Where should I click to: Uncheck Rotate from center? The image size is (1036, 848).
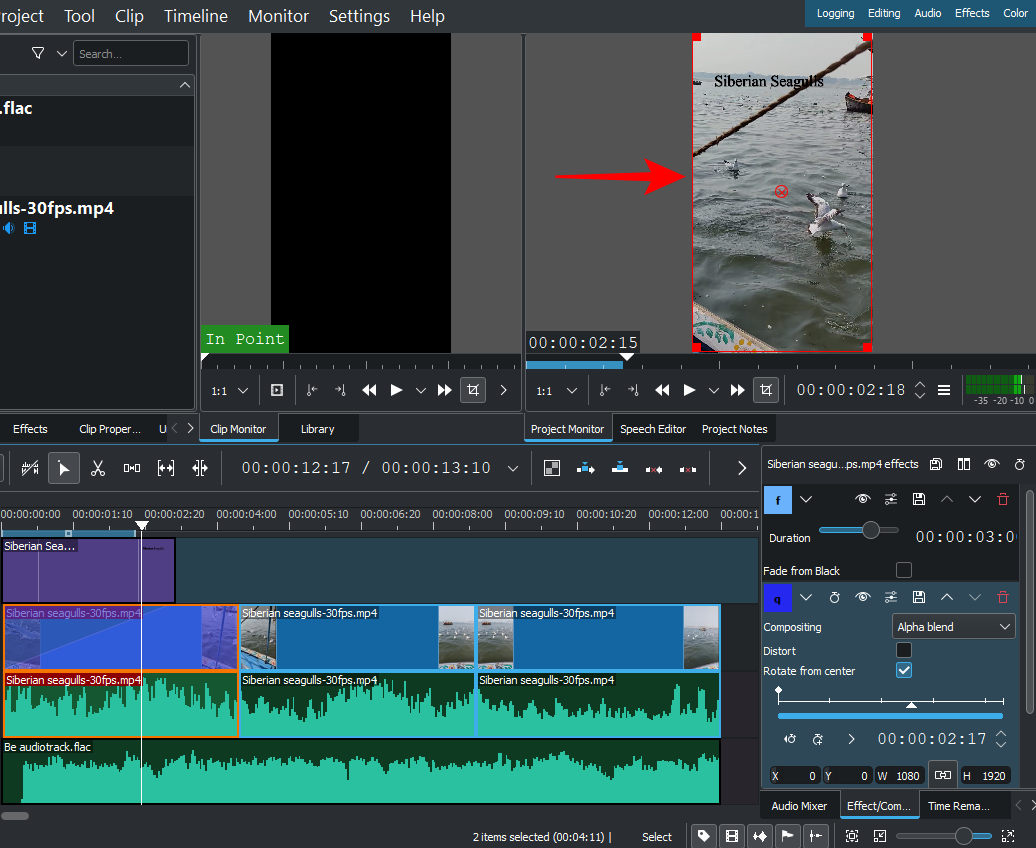tap(904, 671)
